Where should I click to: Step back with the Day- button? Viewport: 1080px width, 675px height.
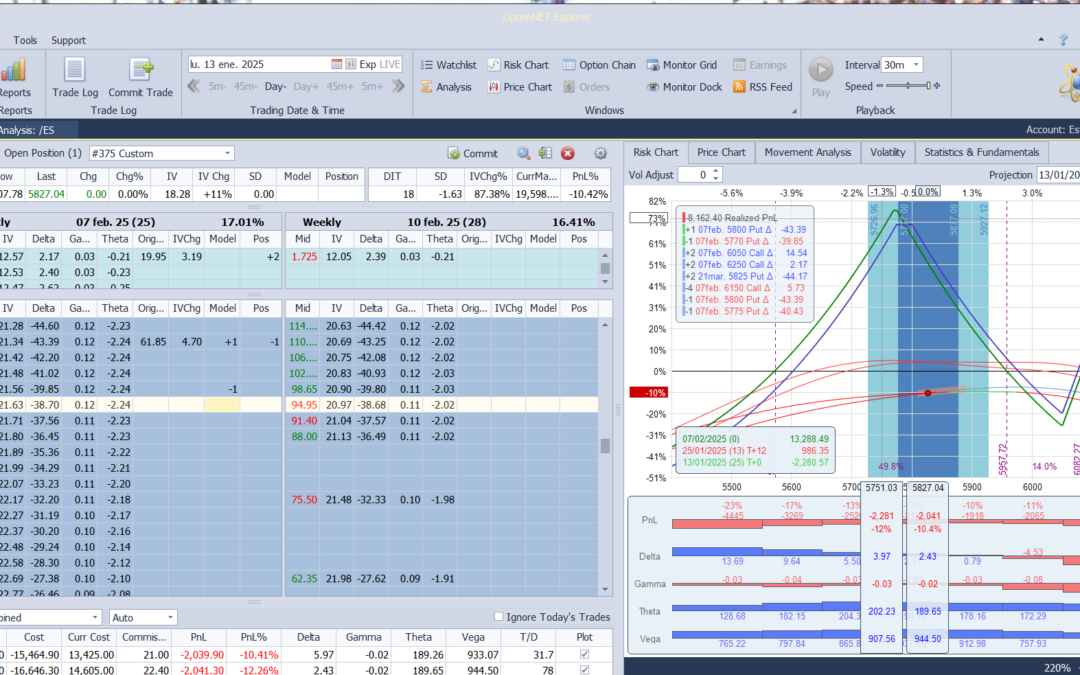click(x=275, y=87)
